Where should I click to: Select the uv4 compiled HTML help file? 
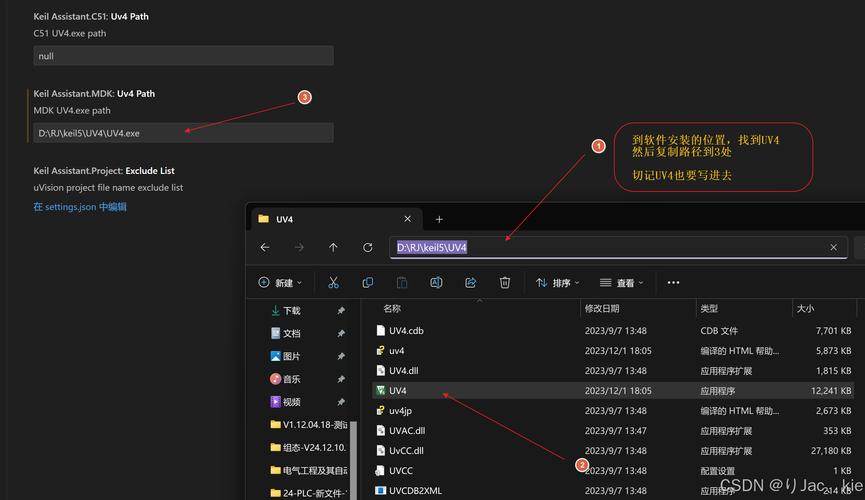(x=612, y=350)
